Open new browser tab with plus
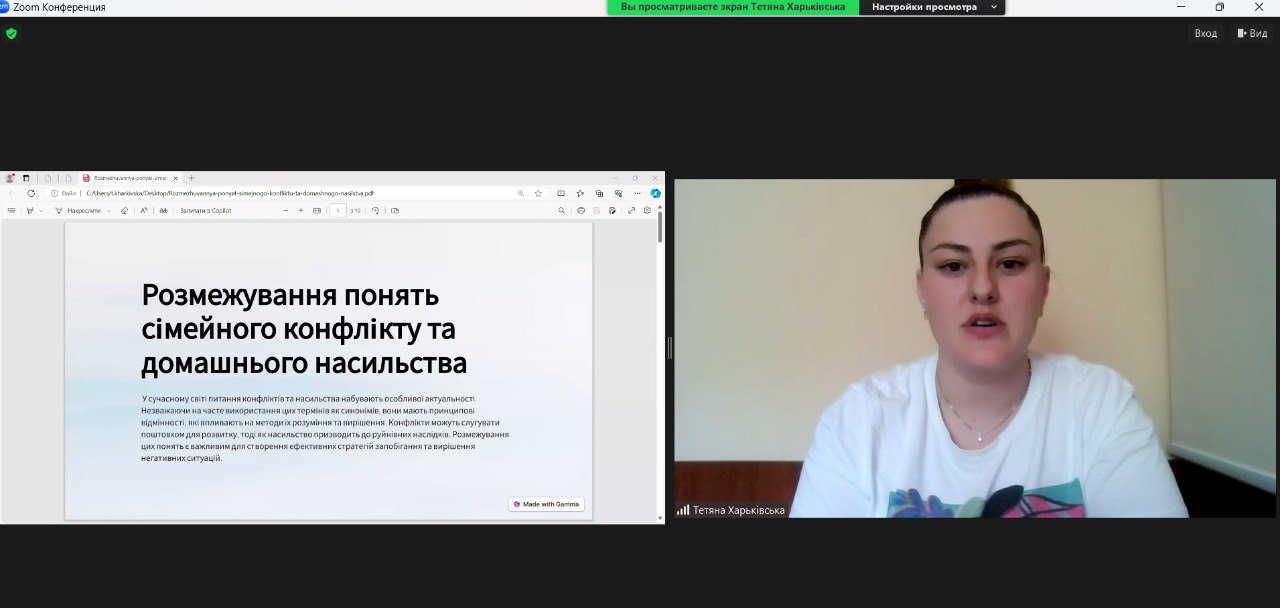Image resolution: width=1280 pixels, height=608 pixels. click(x=192, y=178)
